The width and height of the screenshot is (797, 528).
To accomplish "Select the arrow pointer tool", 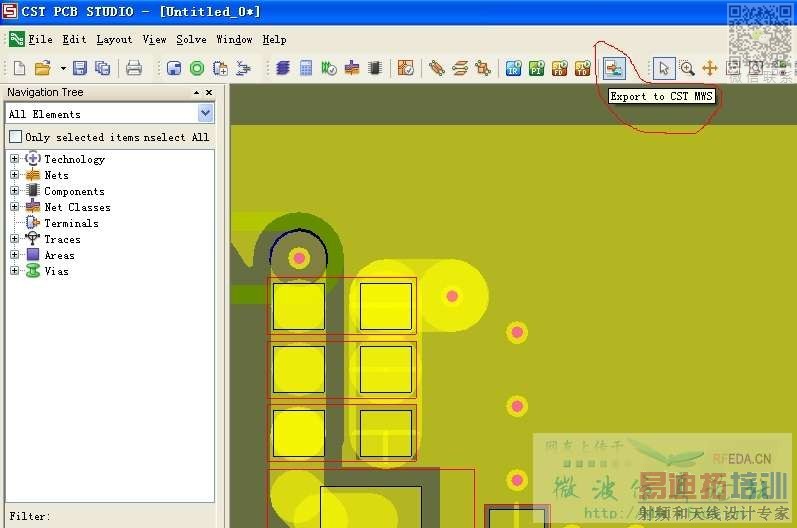I will [664, 68].
